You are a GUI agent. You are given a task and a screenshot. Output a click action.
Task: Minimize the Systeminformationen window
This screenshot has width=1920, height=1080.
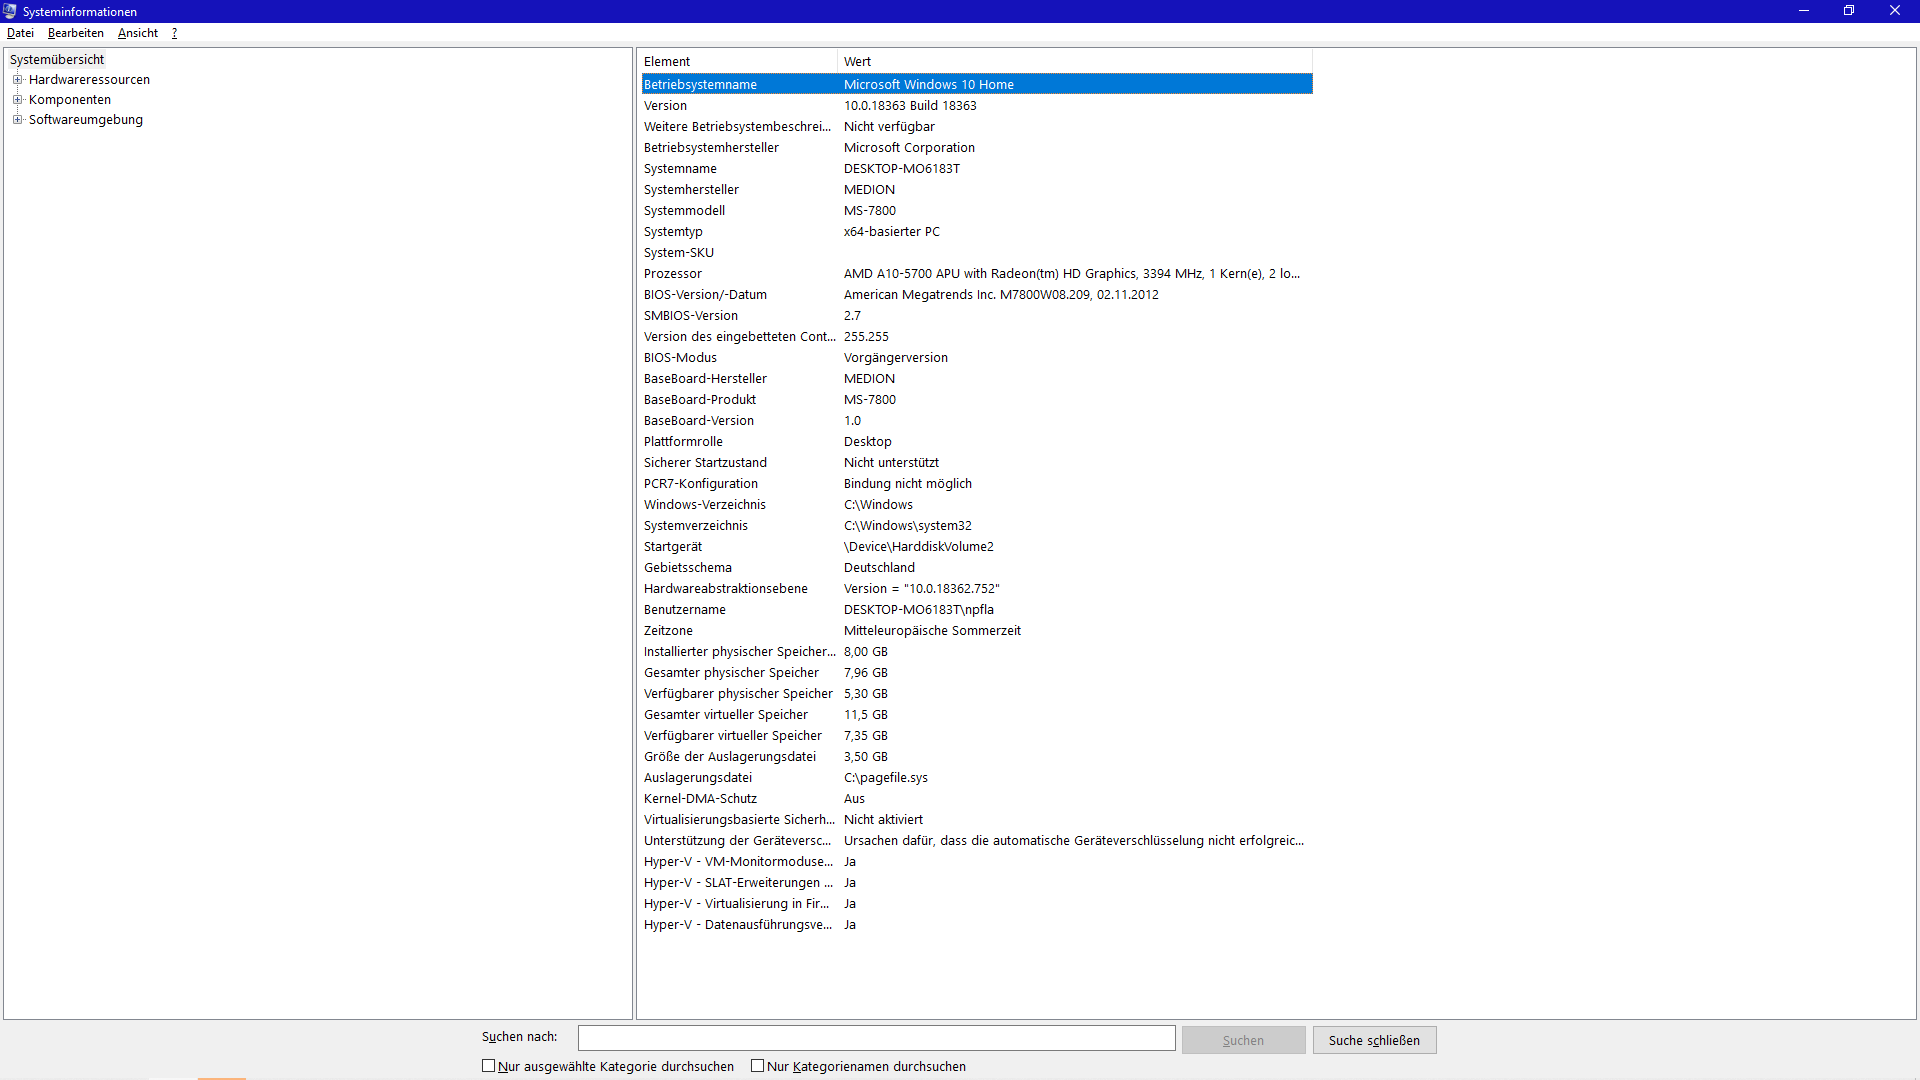[x=1804, y=11]
